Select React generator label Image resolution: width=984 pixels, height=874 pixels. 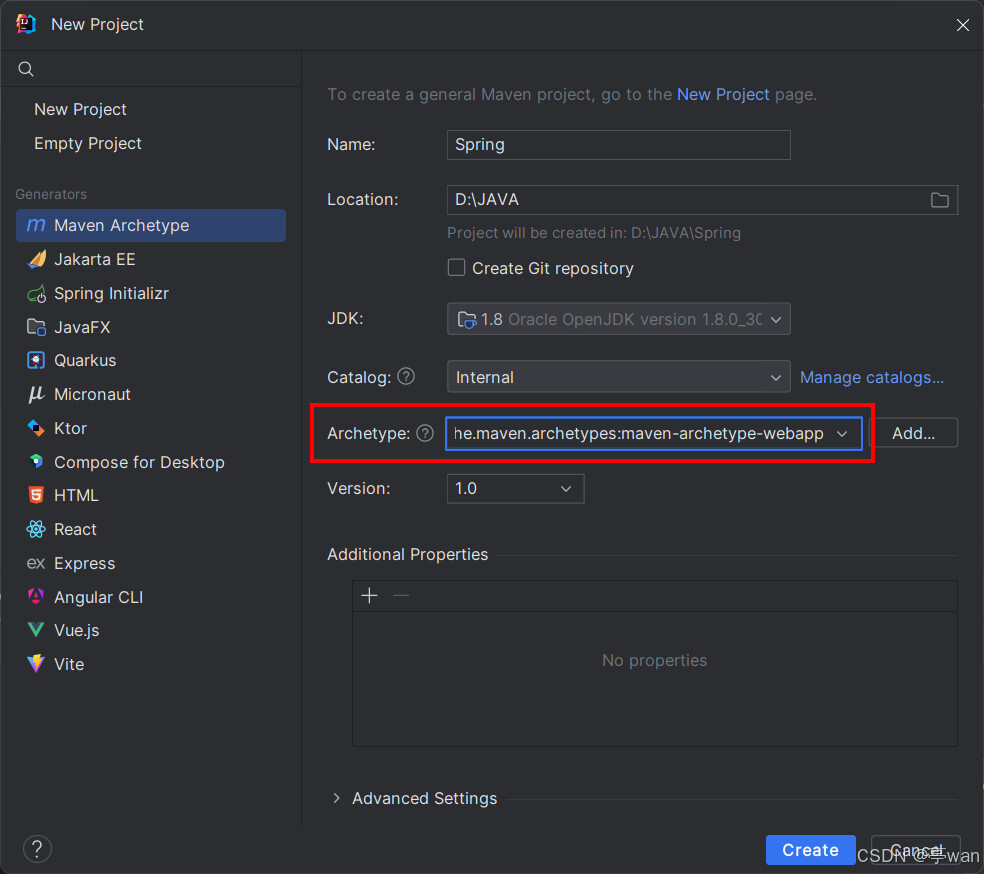point(75,529)
